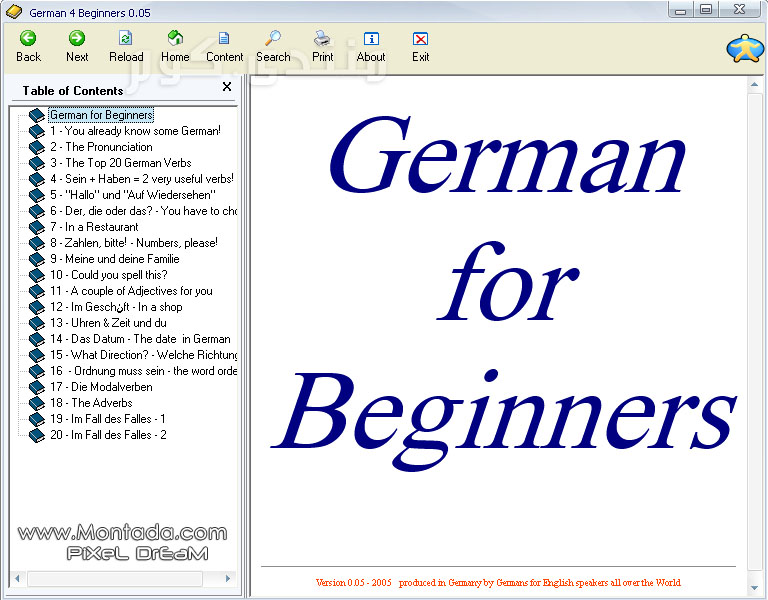Select German for Beginners root entry
The image size is (768, 600).
tap(101, 115)
